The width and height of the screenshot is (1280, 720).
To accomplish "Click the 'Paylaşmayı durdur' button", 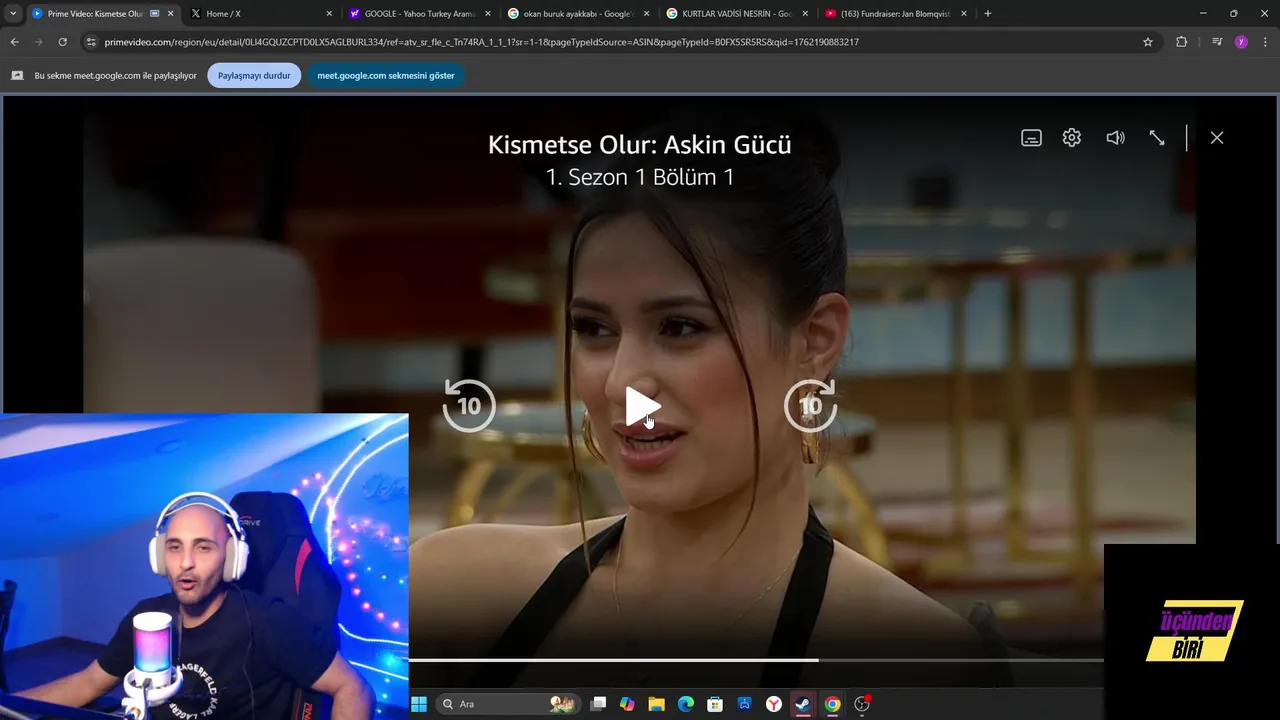I will (x=254, y=75).
